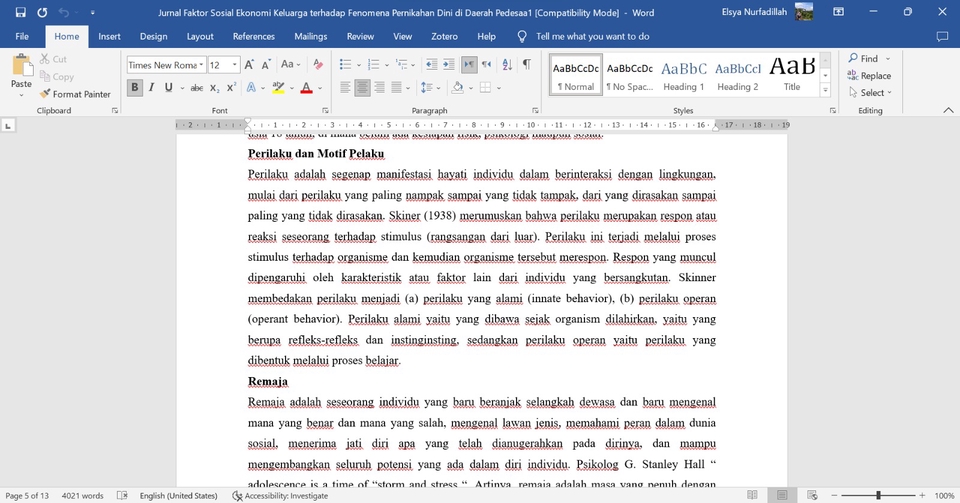
Task: Apply the Heading 1 style
Action: click(684, 74)
